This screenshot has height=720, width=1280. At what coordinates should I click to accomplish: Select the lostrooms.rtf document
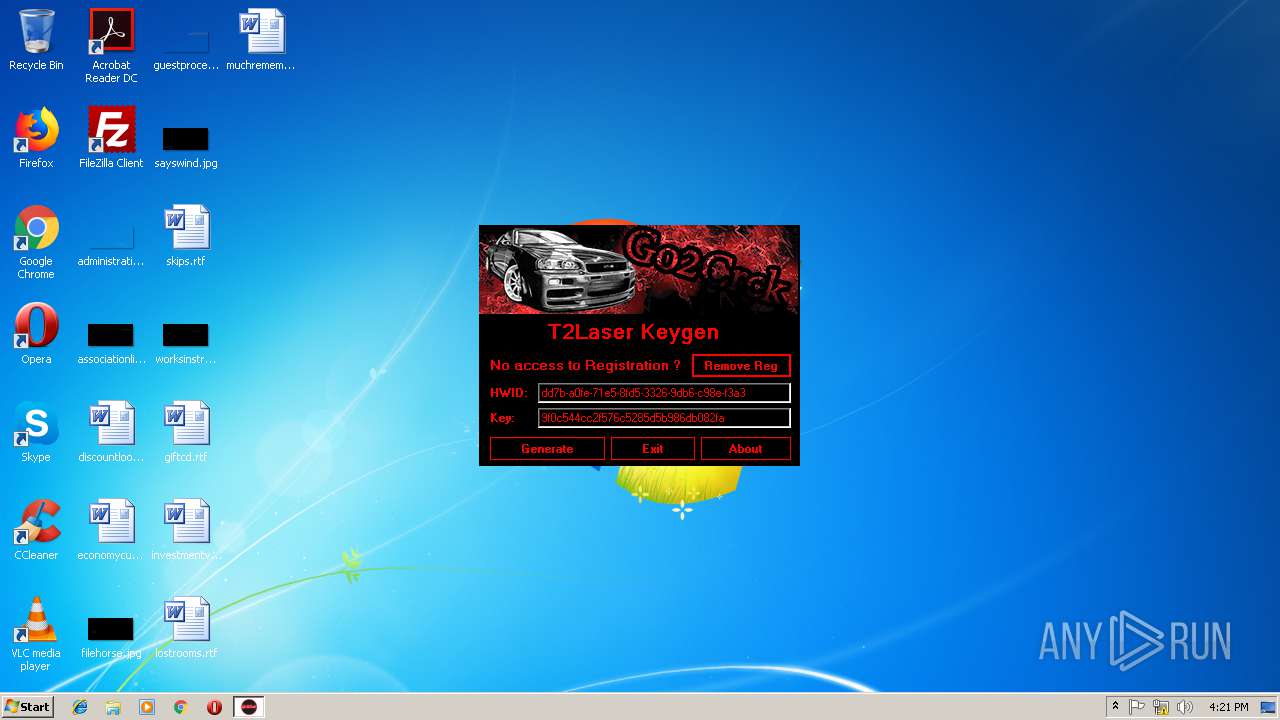tap(186, 628)
